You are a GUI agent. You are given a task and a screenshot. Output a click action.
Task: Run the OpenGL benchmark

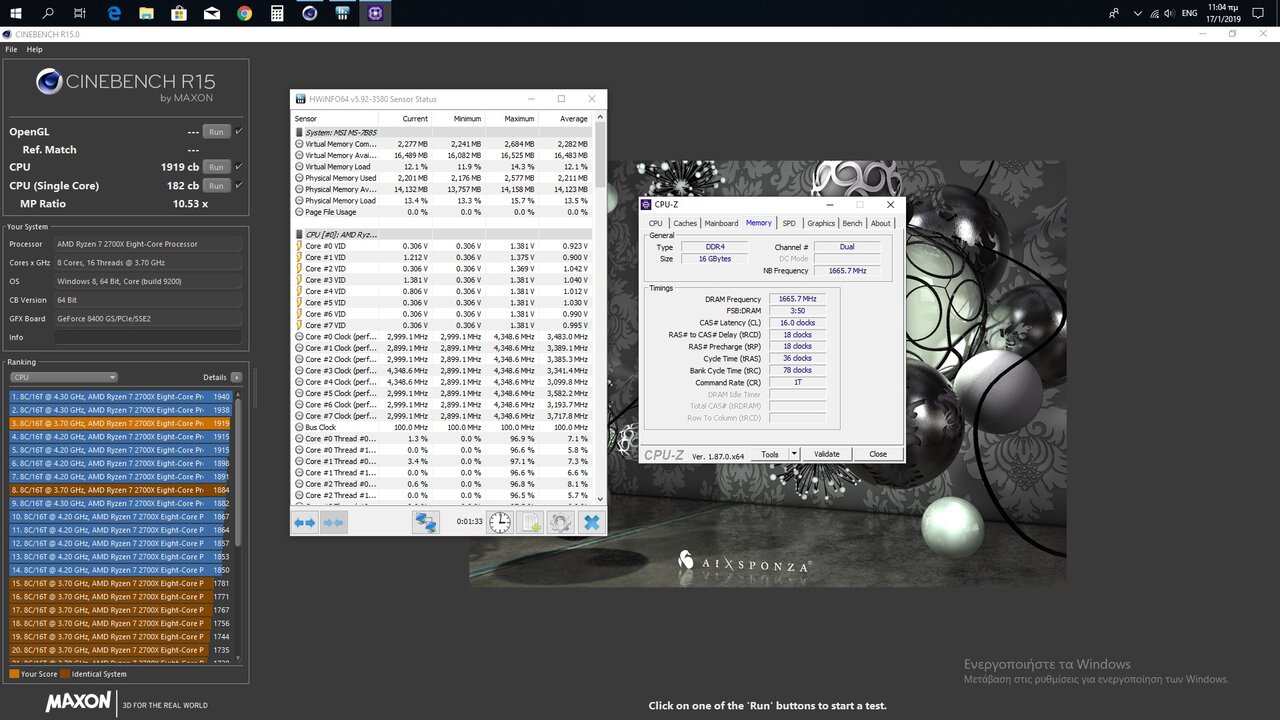pyautogui.click(x=216, y=131)
